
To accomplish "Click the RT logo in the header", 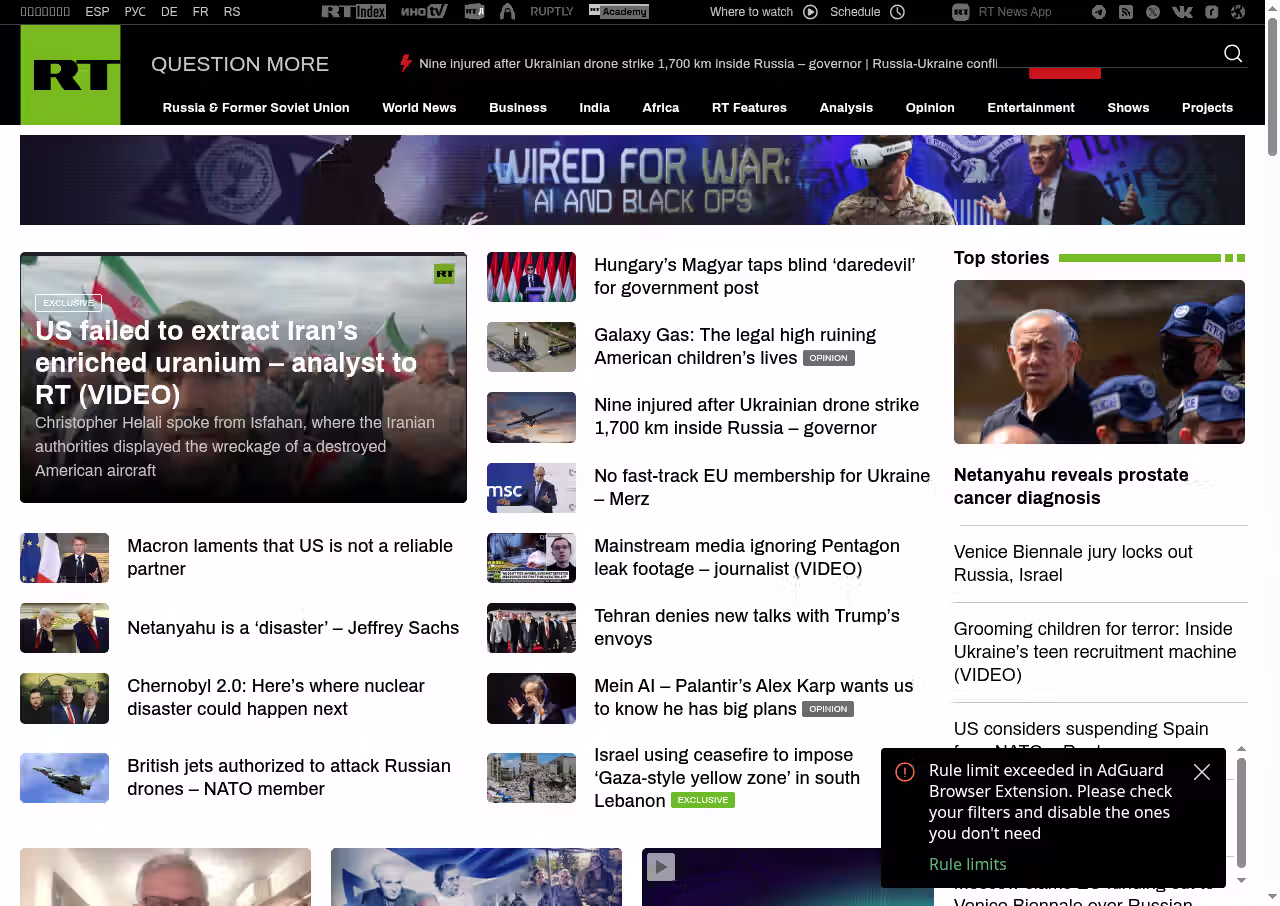I will 70,75.
